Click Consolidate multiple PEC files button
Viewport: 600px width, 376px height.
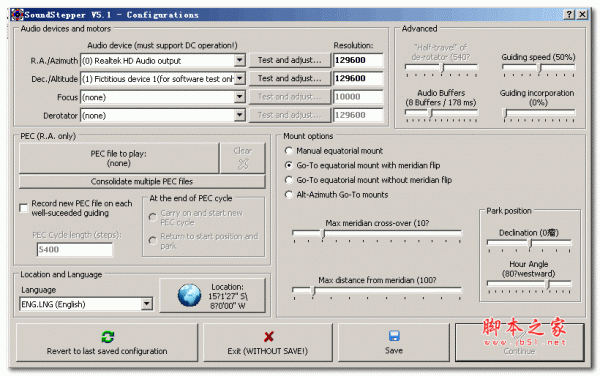(142, 181)
